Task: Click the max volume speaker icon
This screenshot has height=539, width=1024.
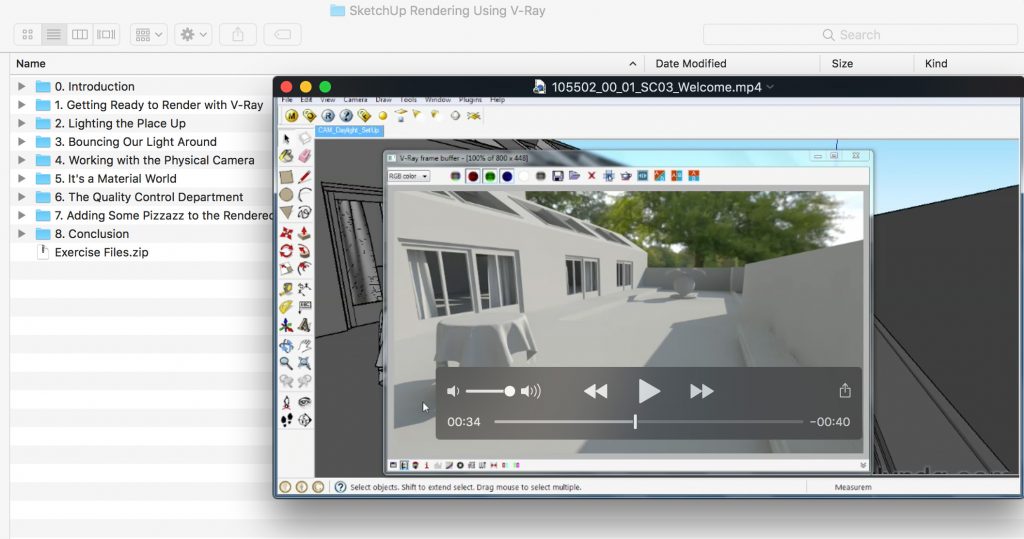Action: pos(531,391)
